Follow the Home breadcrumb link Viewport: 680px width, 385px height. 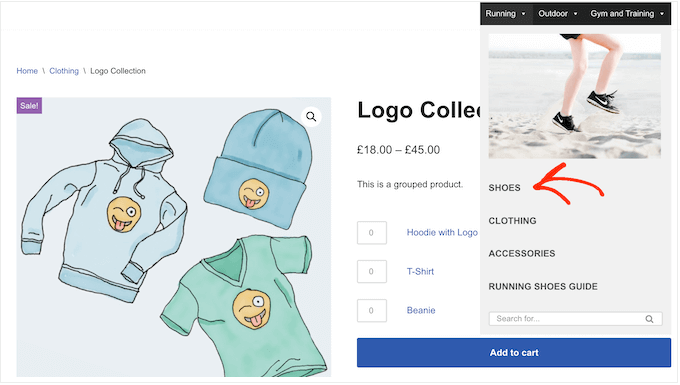[27, 71]
